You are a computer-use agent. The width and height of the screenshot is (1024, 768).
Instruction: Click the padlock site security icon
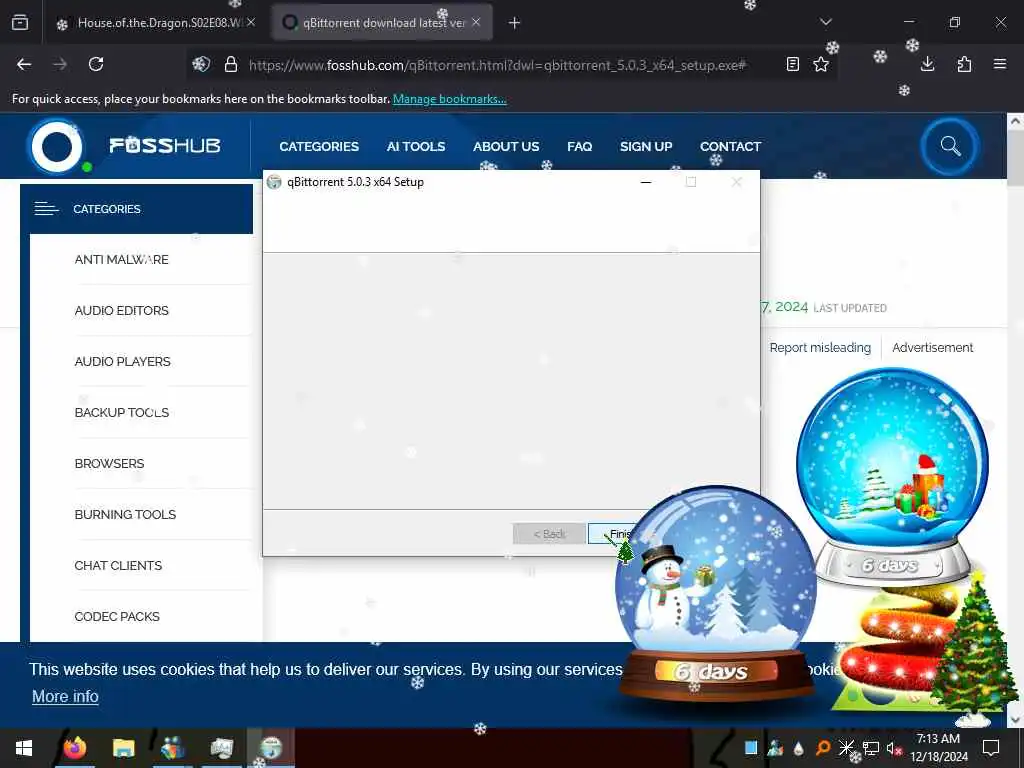[231, 64]
